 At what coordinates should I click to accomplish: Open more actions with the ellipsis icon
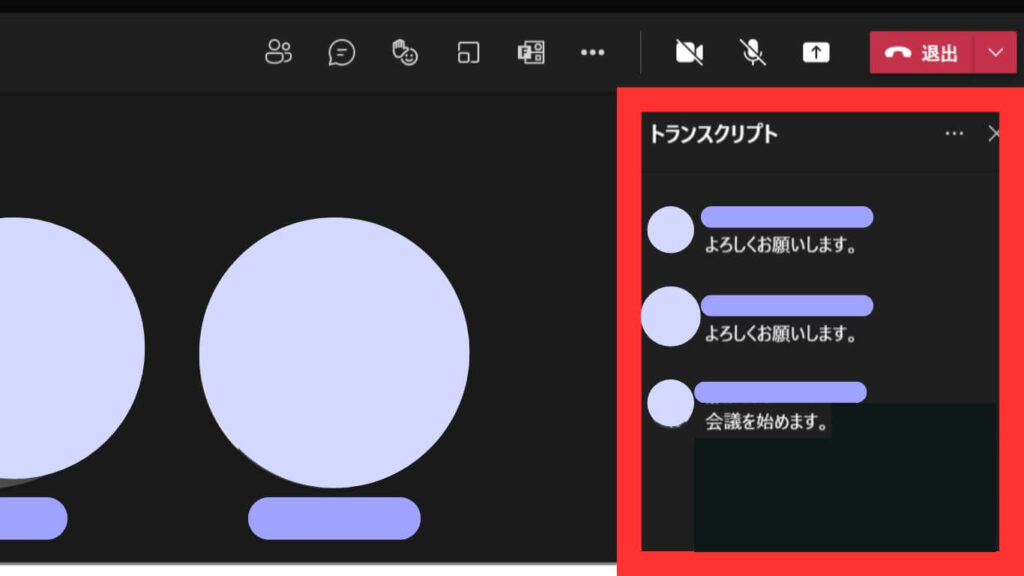[x=593, y=53]
